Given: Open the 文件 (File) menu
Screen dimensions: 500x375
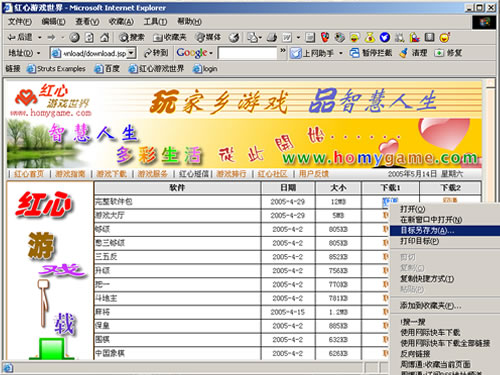Looking at the screenshot, I should (x=20, y=22).
